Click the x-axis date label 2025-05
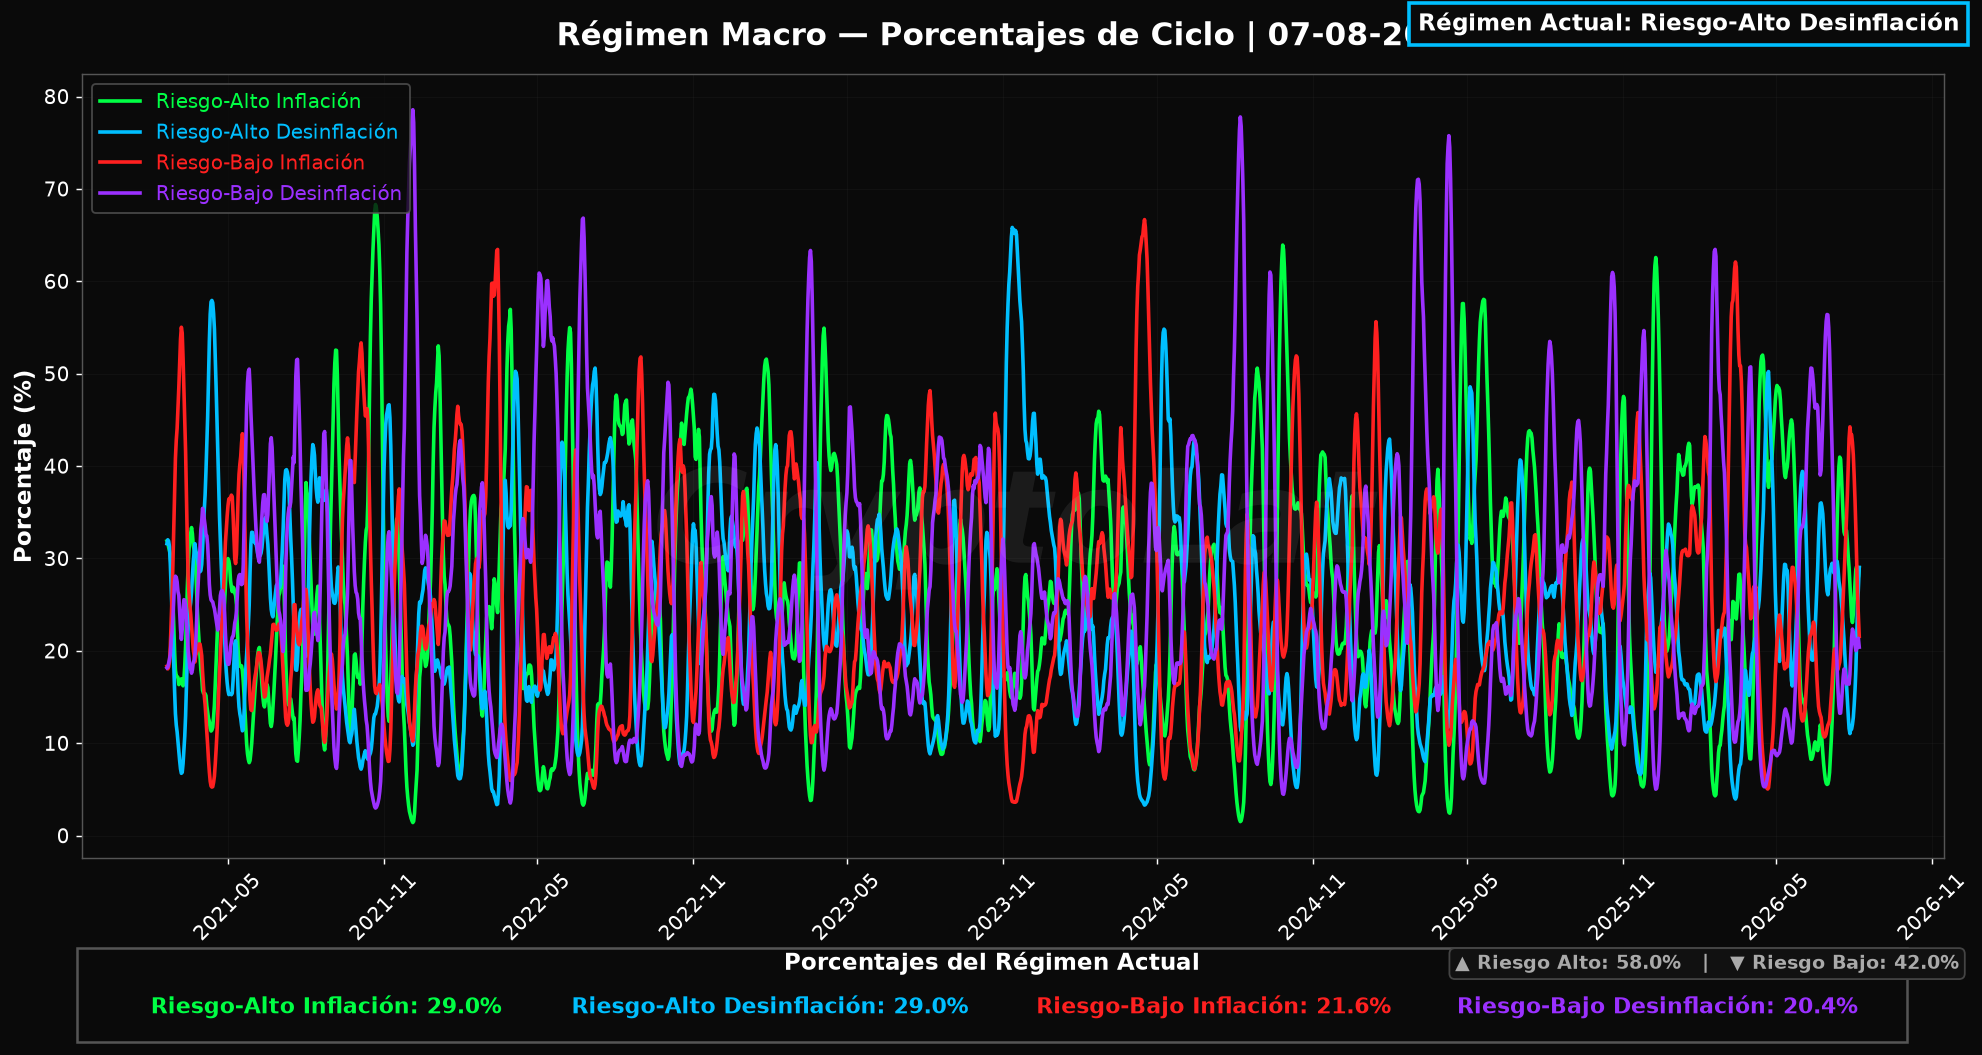This screenshot has height=1055, width=1982. [1466, 907]
